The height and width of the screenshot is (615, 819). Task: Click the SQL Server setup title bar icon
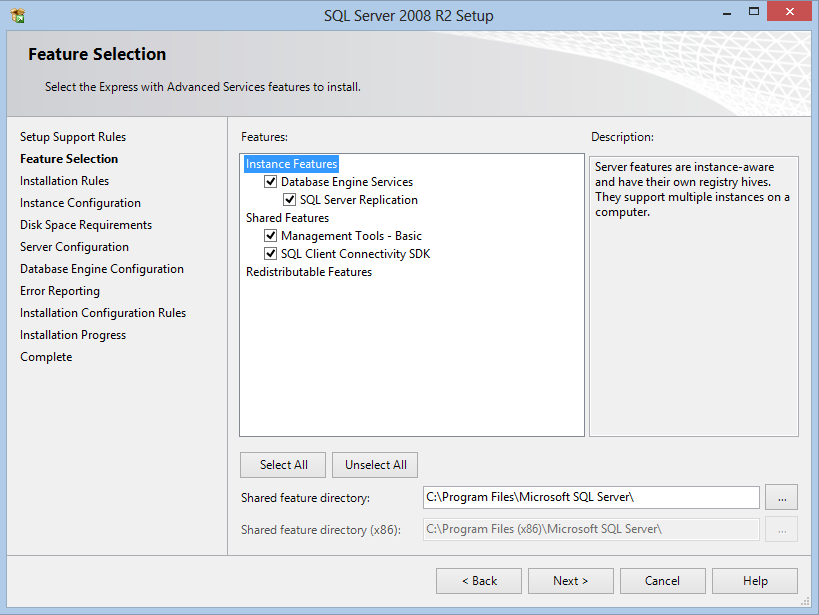tap(17, 16)
